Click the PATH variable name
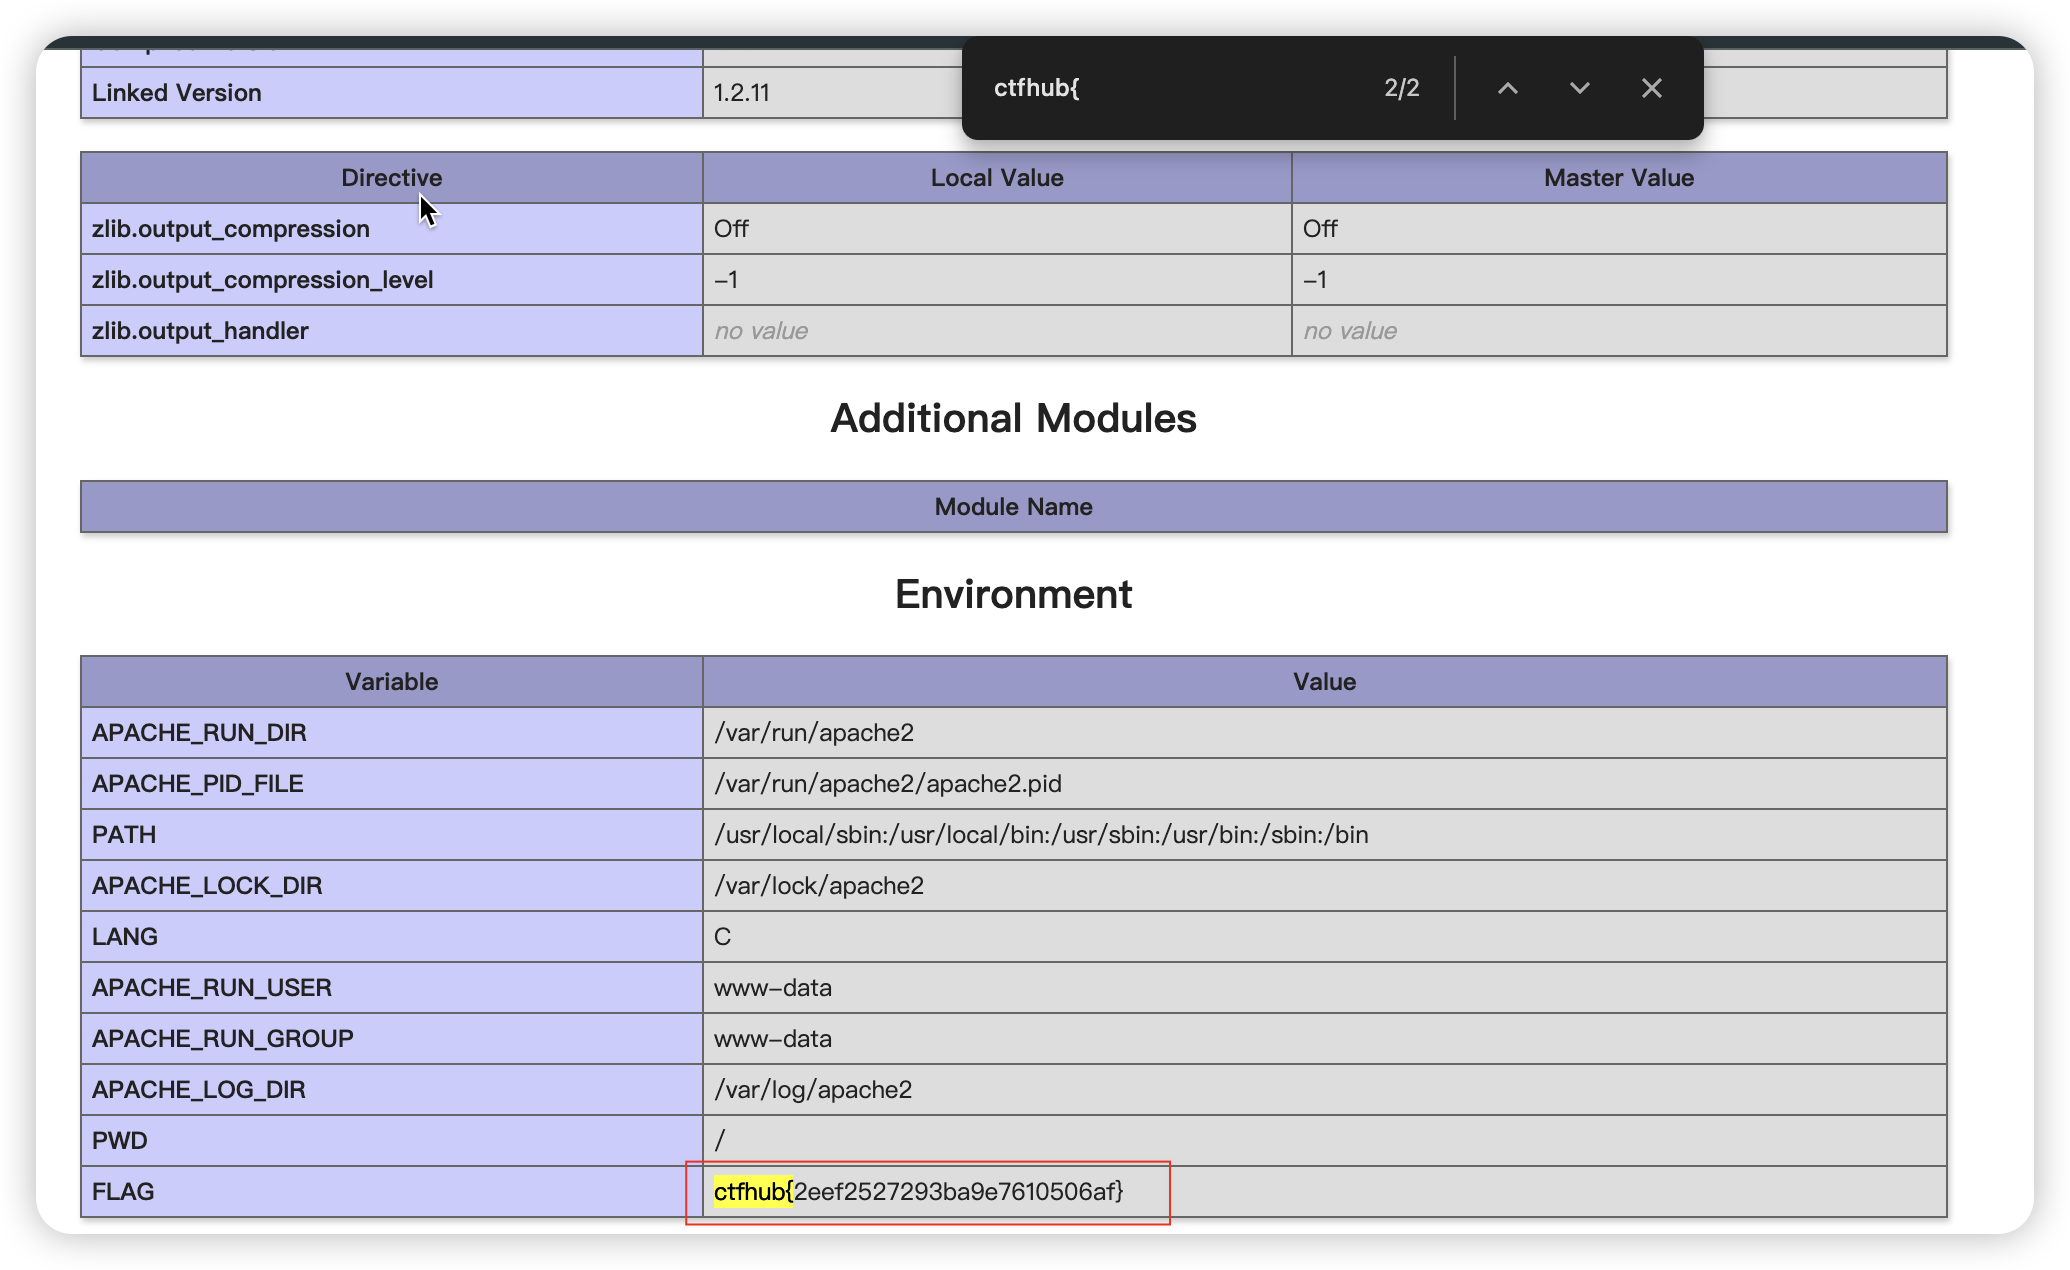 point(124,835)
